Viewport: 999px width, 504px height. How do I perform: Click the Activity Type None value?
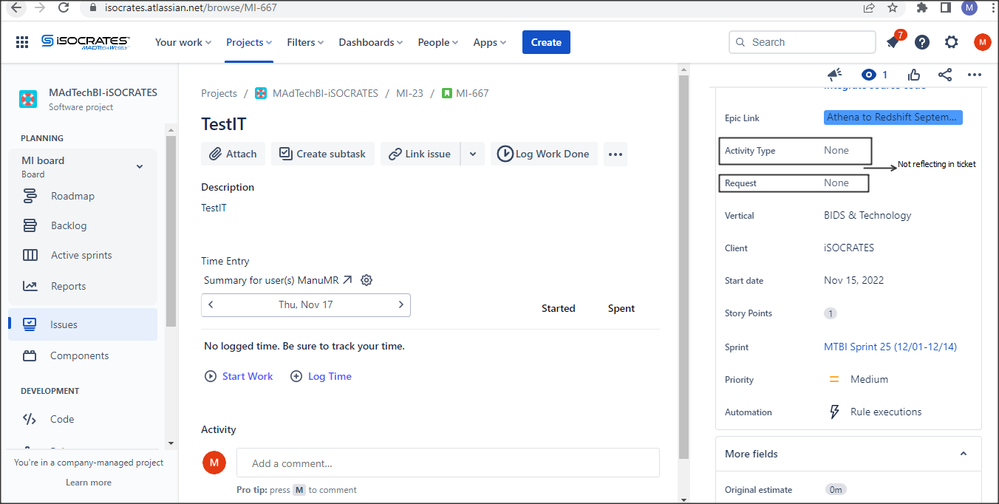pyautogui.click(x=836, y=150)
